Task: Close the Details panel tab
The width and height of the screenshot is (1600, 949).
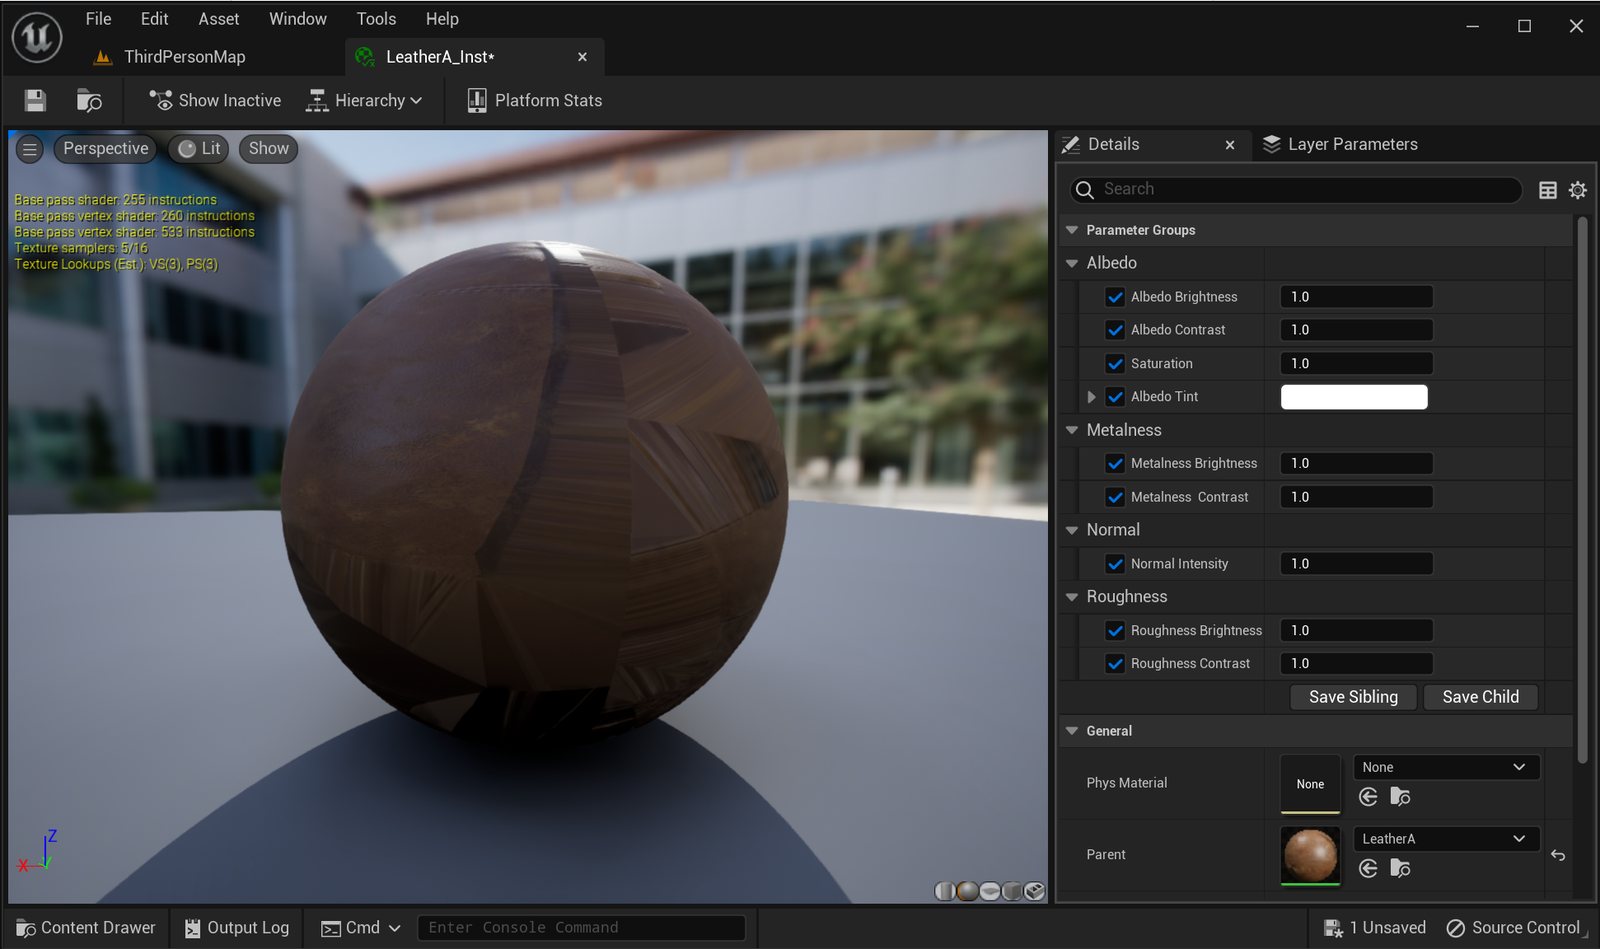Action: (x=1230, y=145)
